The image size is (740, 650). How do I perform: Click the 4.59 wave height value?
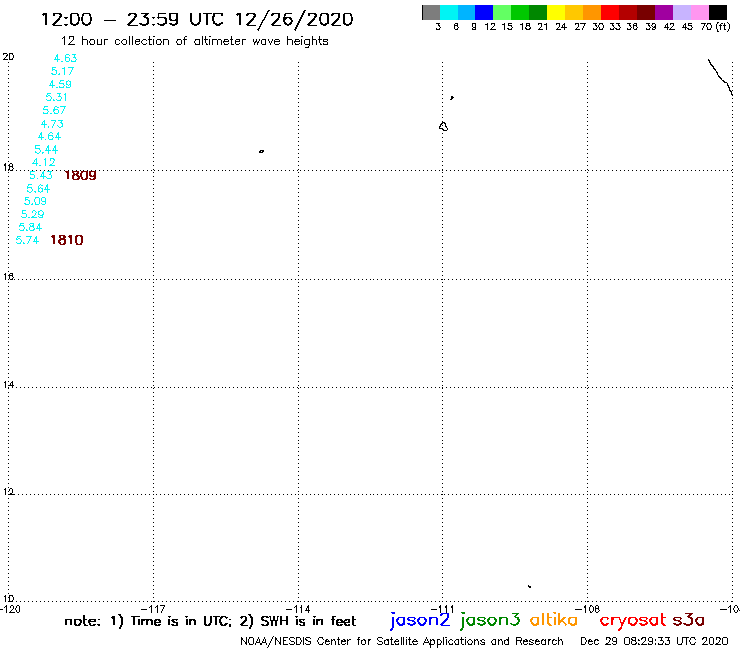click(60, 84)
